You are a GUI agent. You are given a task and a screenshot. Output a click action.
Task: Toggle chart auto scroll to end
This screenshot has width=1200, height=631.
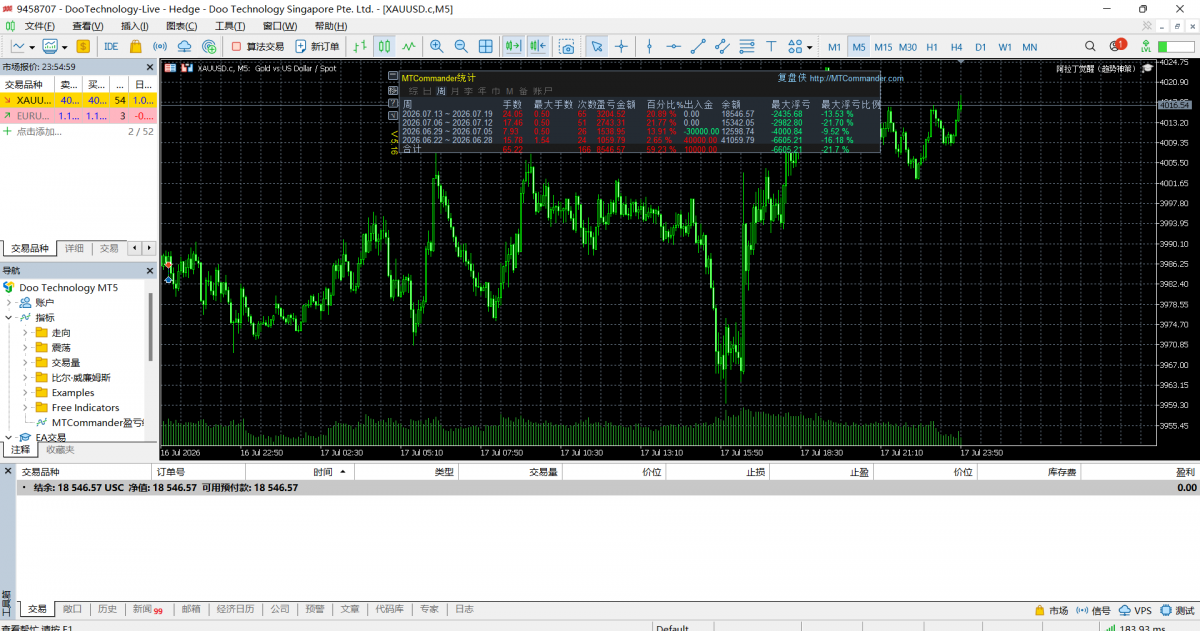click(x=513, y=46)
